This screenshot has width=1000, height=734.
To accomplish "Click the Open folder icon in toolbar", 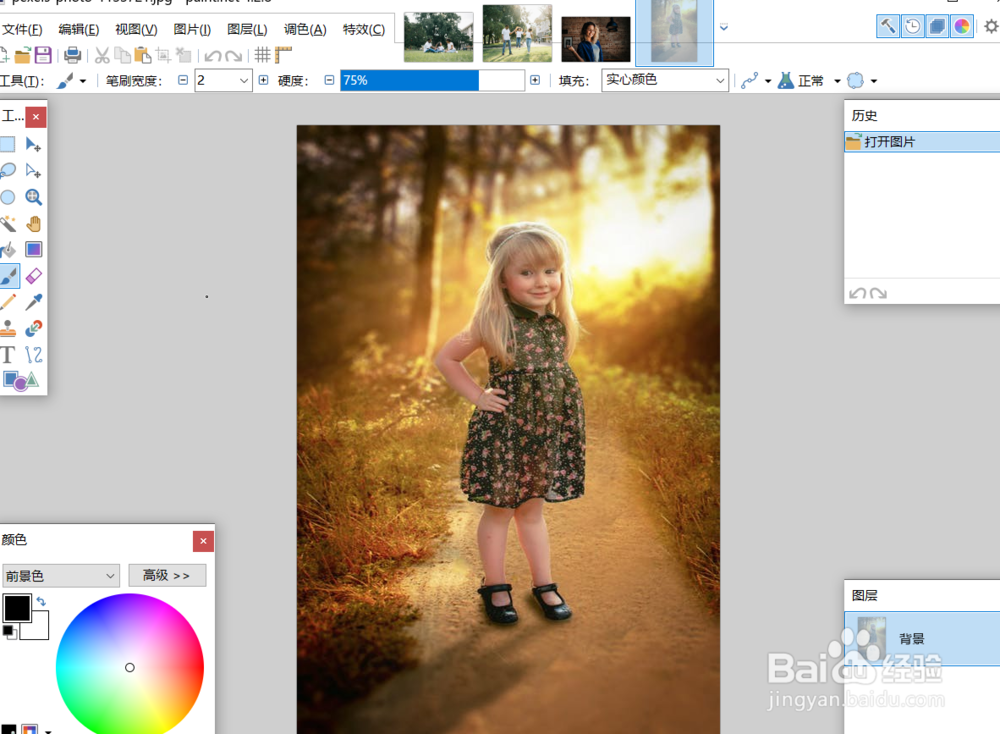I will [x=22, y=55].
